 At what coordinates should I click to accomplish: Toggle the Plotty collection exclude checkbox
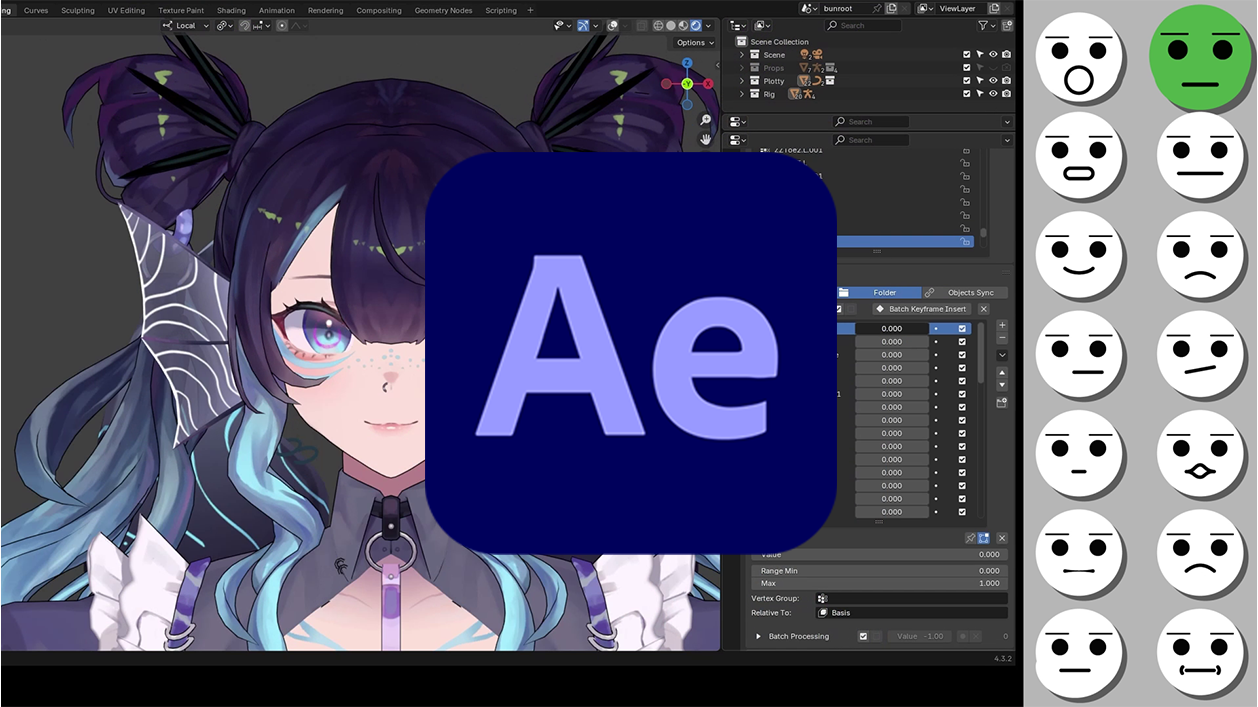tap(967, 81)
